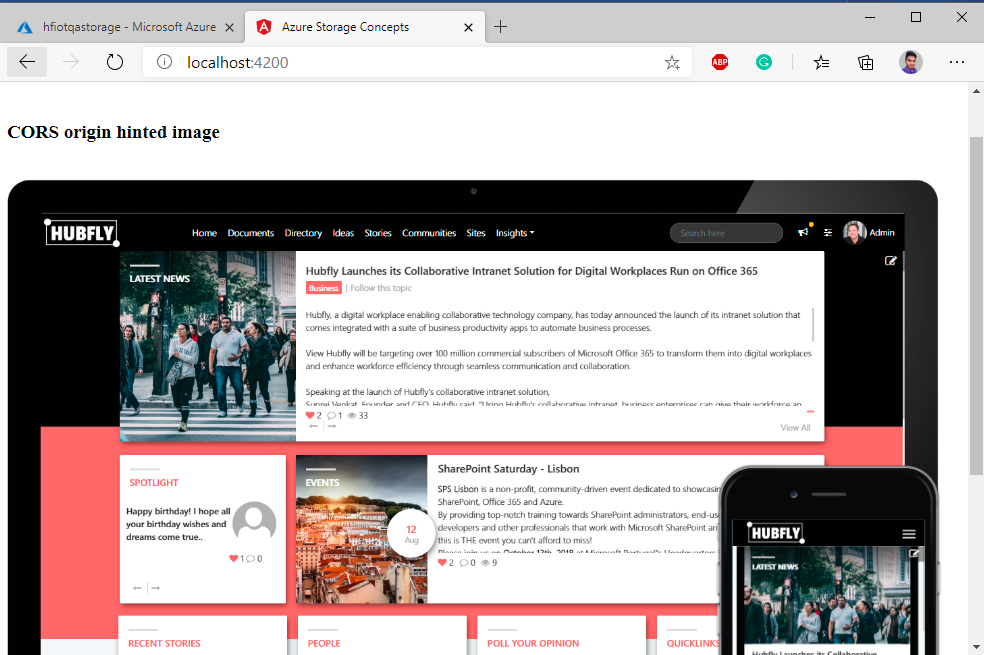984x655 pixels.
Task: Click the edit pencil icon below Admin
Action: (x=890, y=260)
